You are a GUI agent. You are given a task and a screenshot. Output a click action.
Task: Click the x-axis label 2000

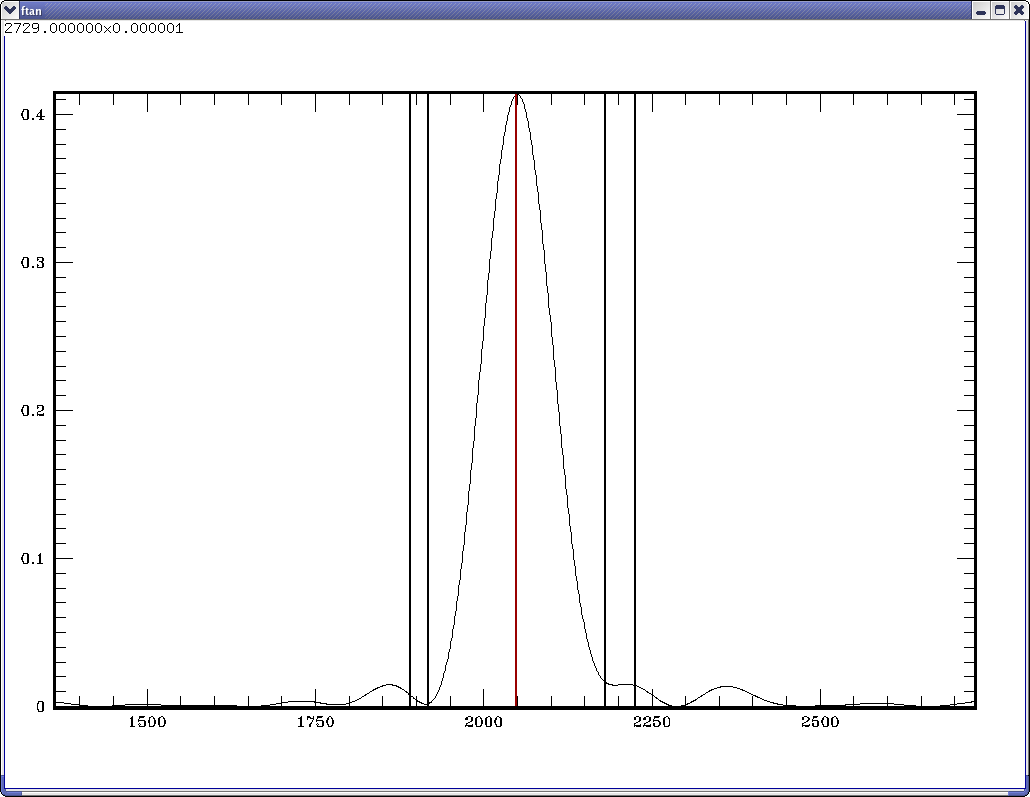click(483, 722)
